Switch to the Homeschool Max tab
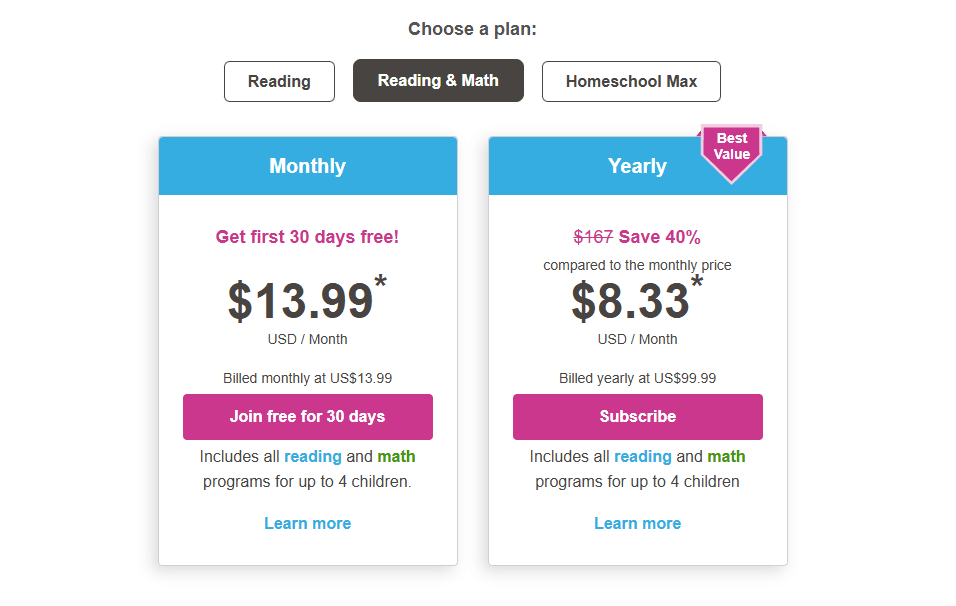The width and height of the screenshot is (956, 606). coord(631,81)
